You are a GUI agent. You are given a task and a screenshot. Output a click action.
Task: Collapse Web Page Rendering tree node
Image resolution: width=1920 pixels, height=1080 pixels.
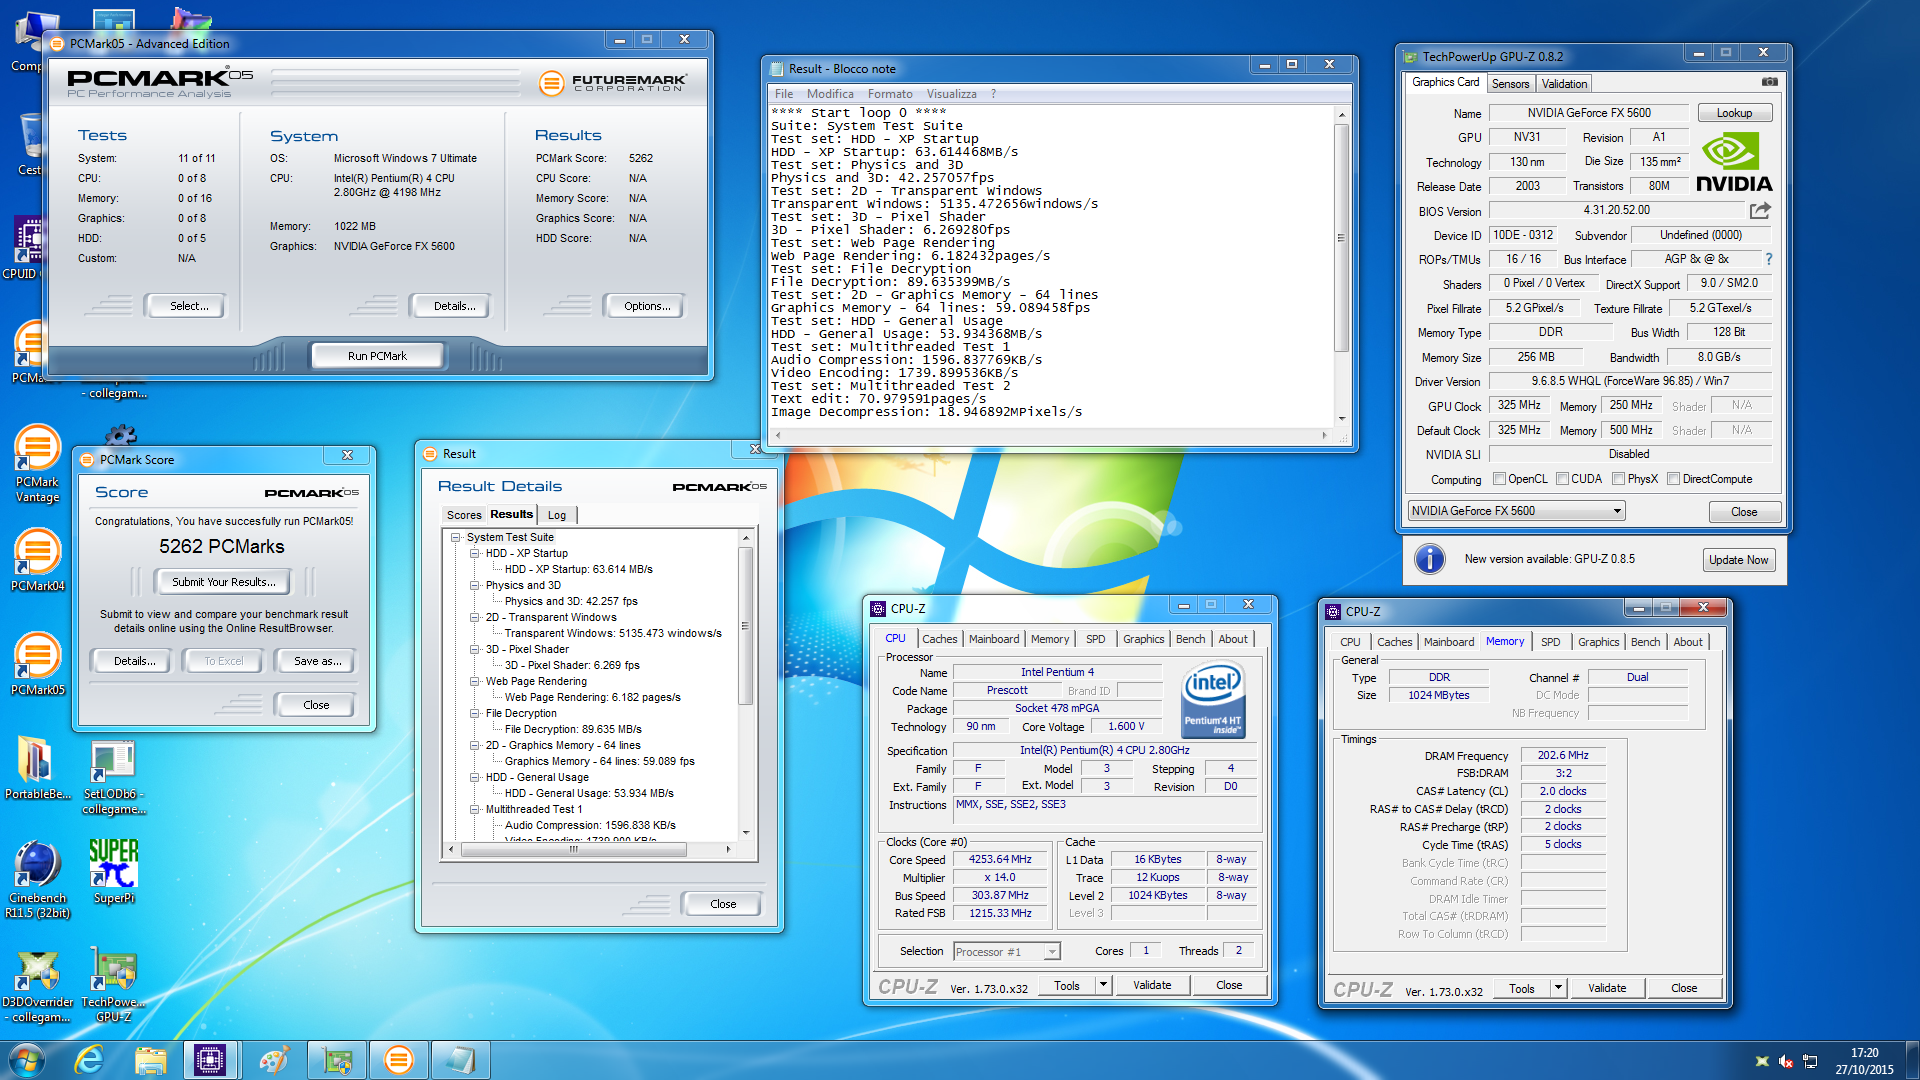pyautogui.click(x=475, y=681)
